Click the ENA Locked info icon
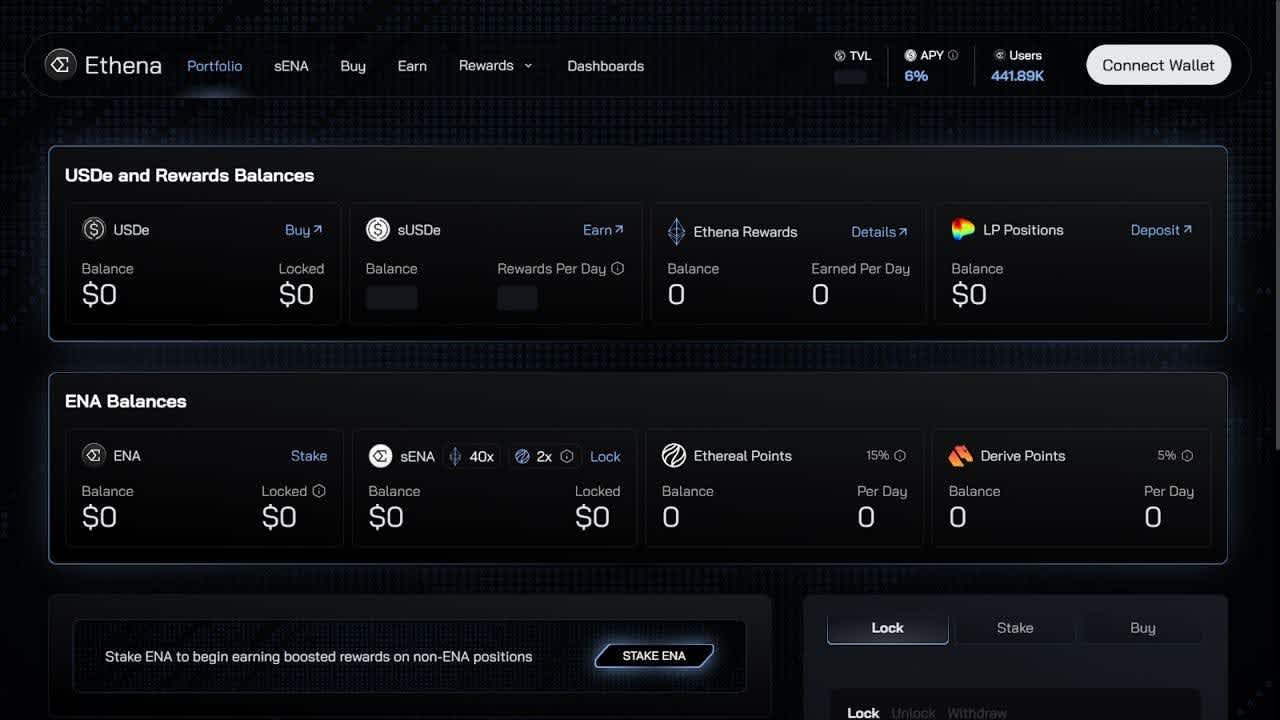The image size is (1280, 720). [x=319, y=491]
